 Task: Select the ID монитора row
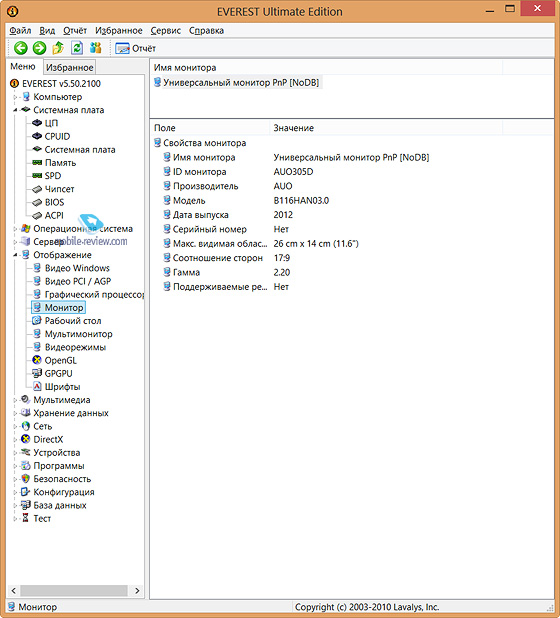[352, 172]
